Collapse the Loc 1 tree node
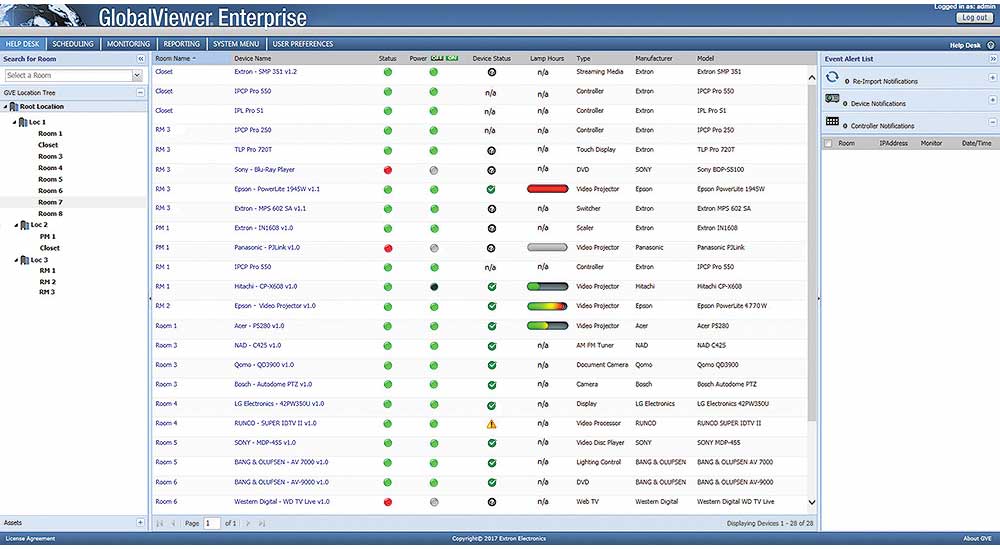Image resolution: width=1000 pixels, height=549 pixels. click(x=15, y=122)
